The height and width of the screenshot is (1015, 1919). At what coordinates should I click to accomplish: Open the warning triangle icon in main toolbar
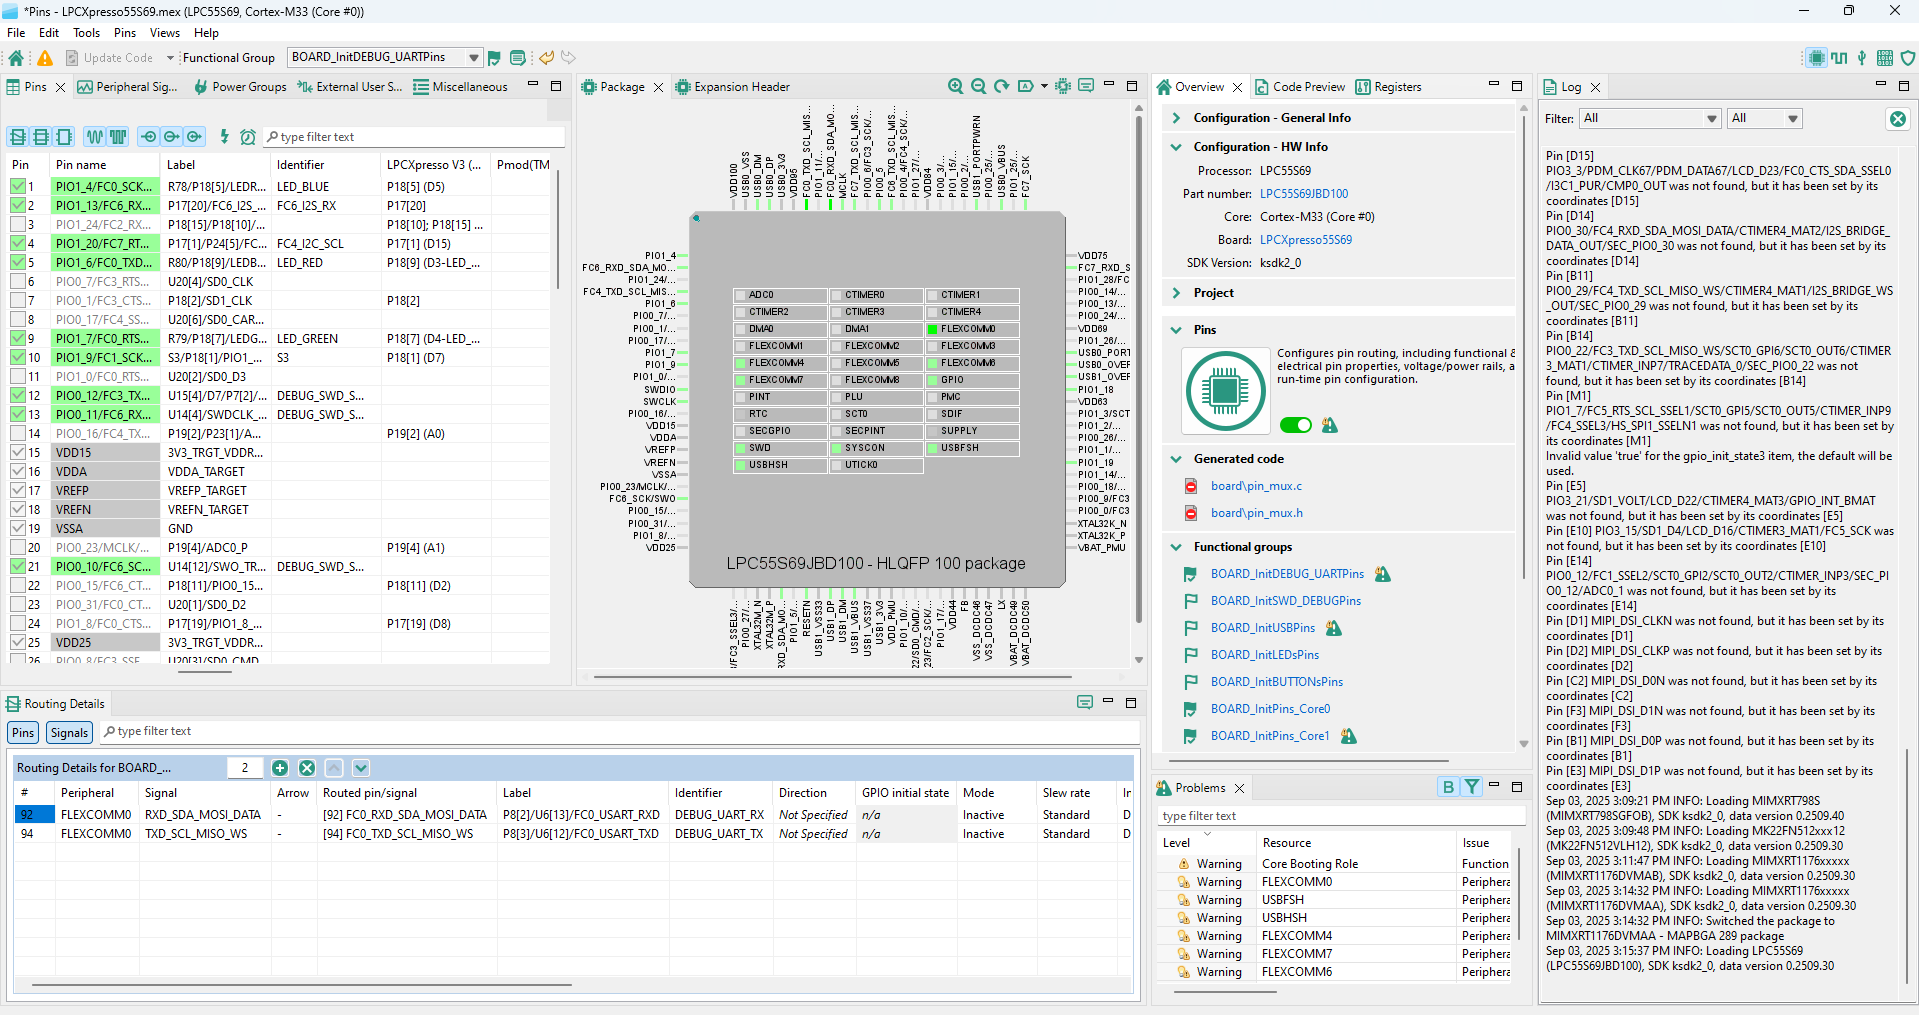[45, 58]
